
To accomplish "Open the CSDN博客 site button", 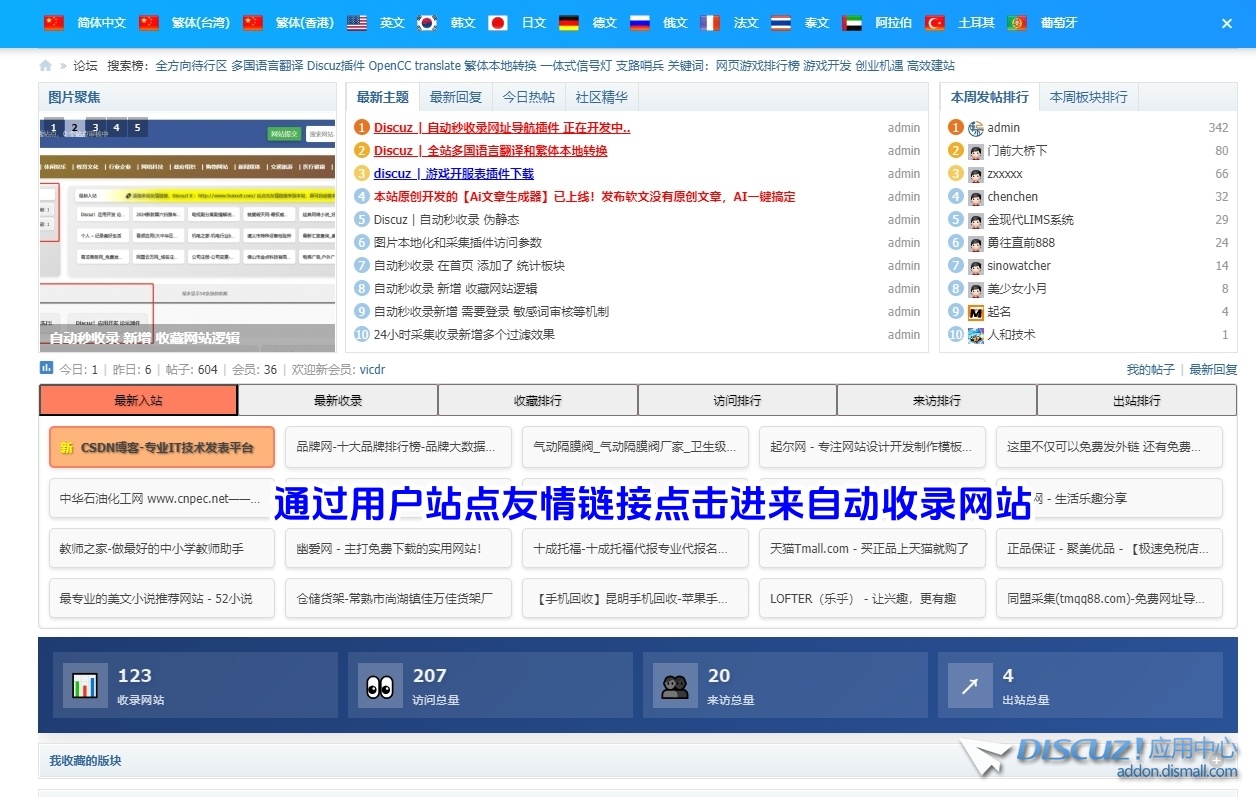I will coord(162,447).
